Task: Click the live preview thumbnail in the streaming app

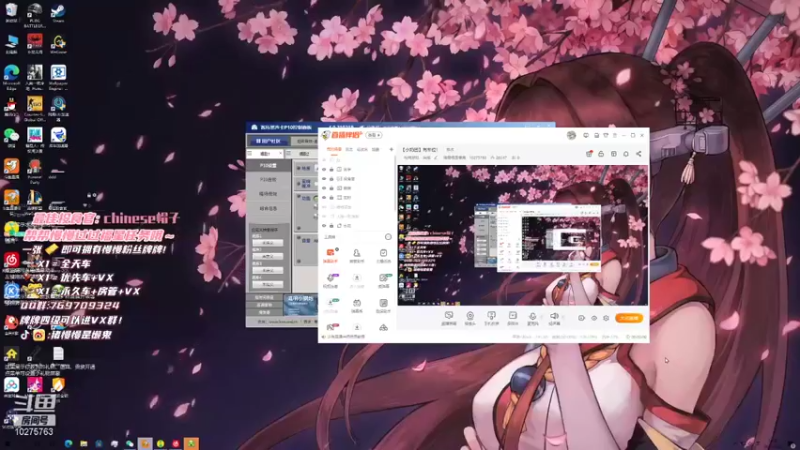Action: pyautogui.click(x=523, y=235)
